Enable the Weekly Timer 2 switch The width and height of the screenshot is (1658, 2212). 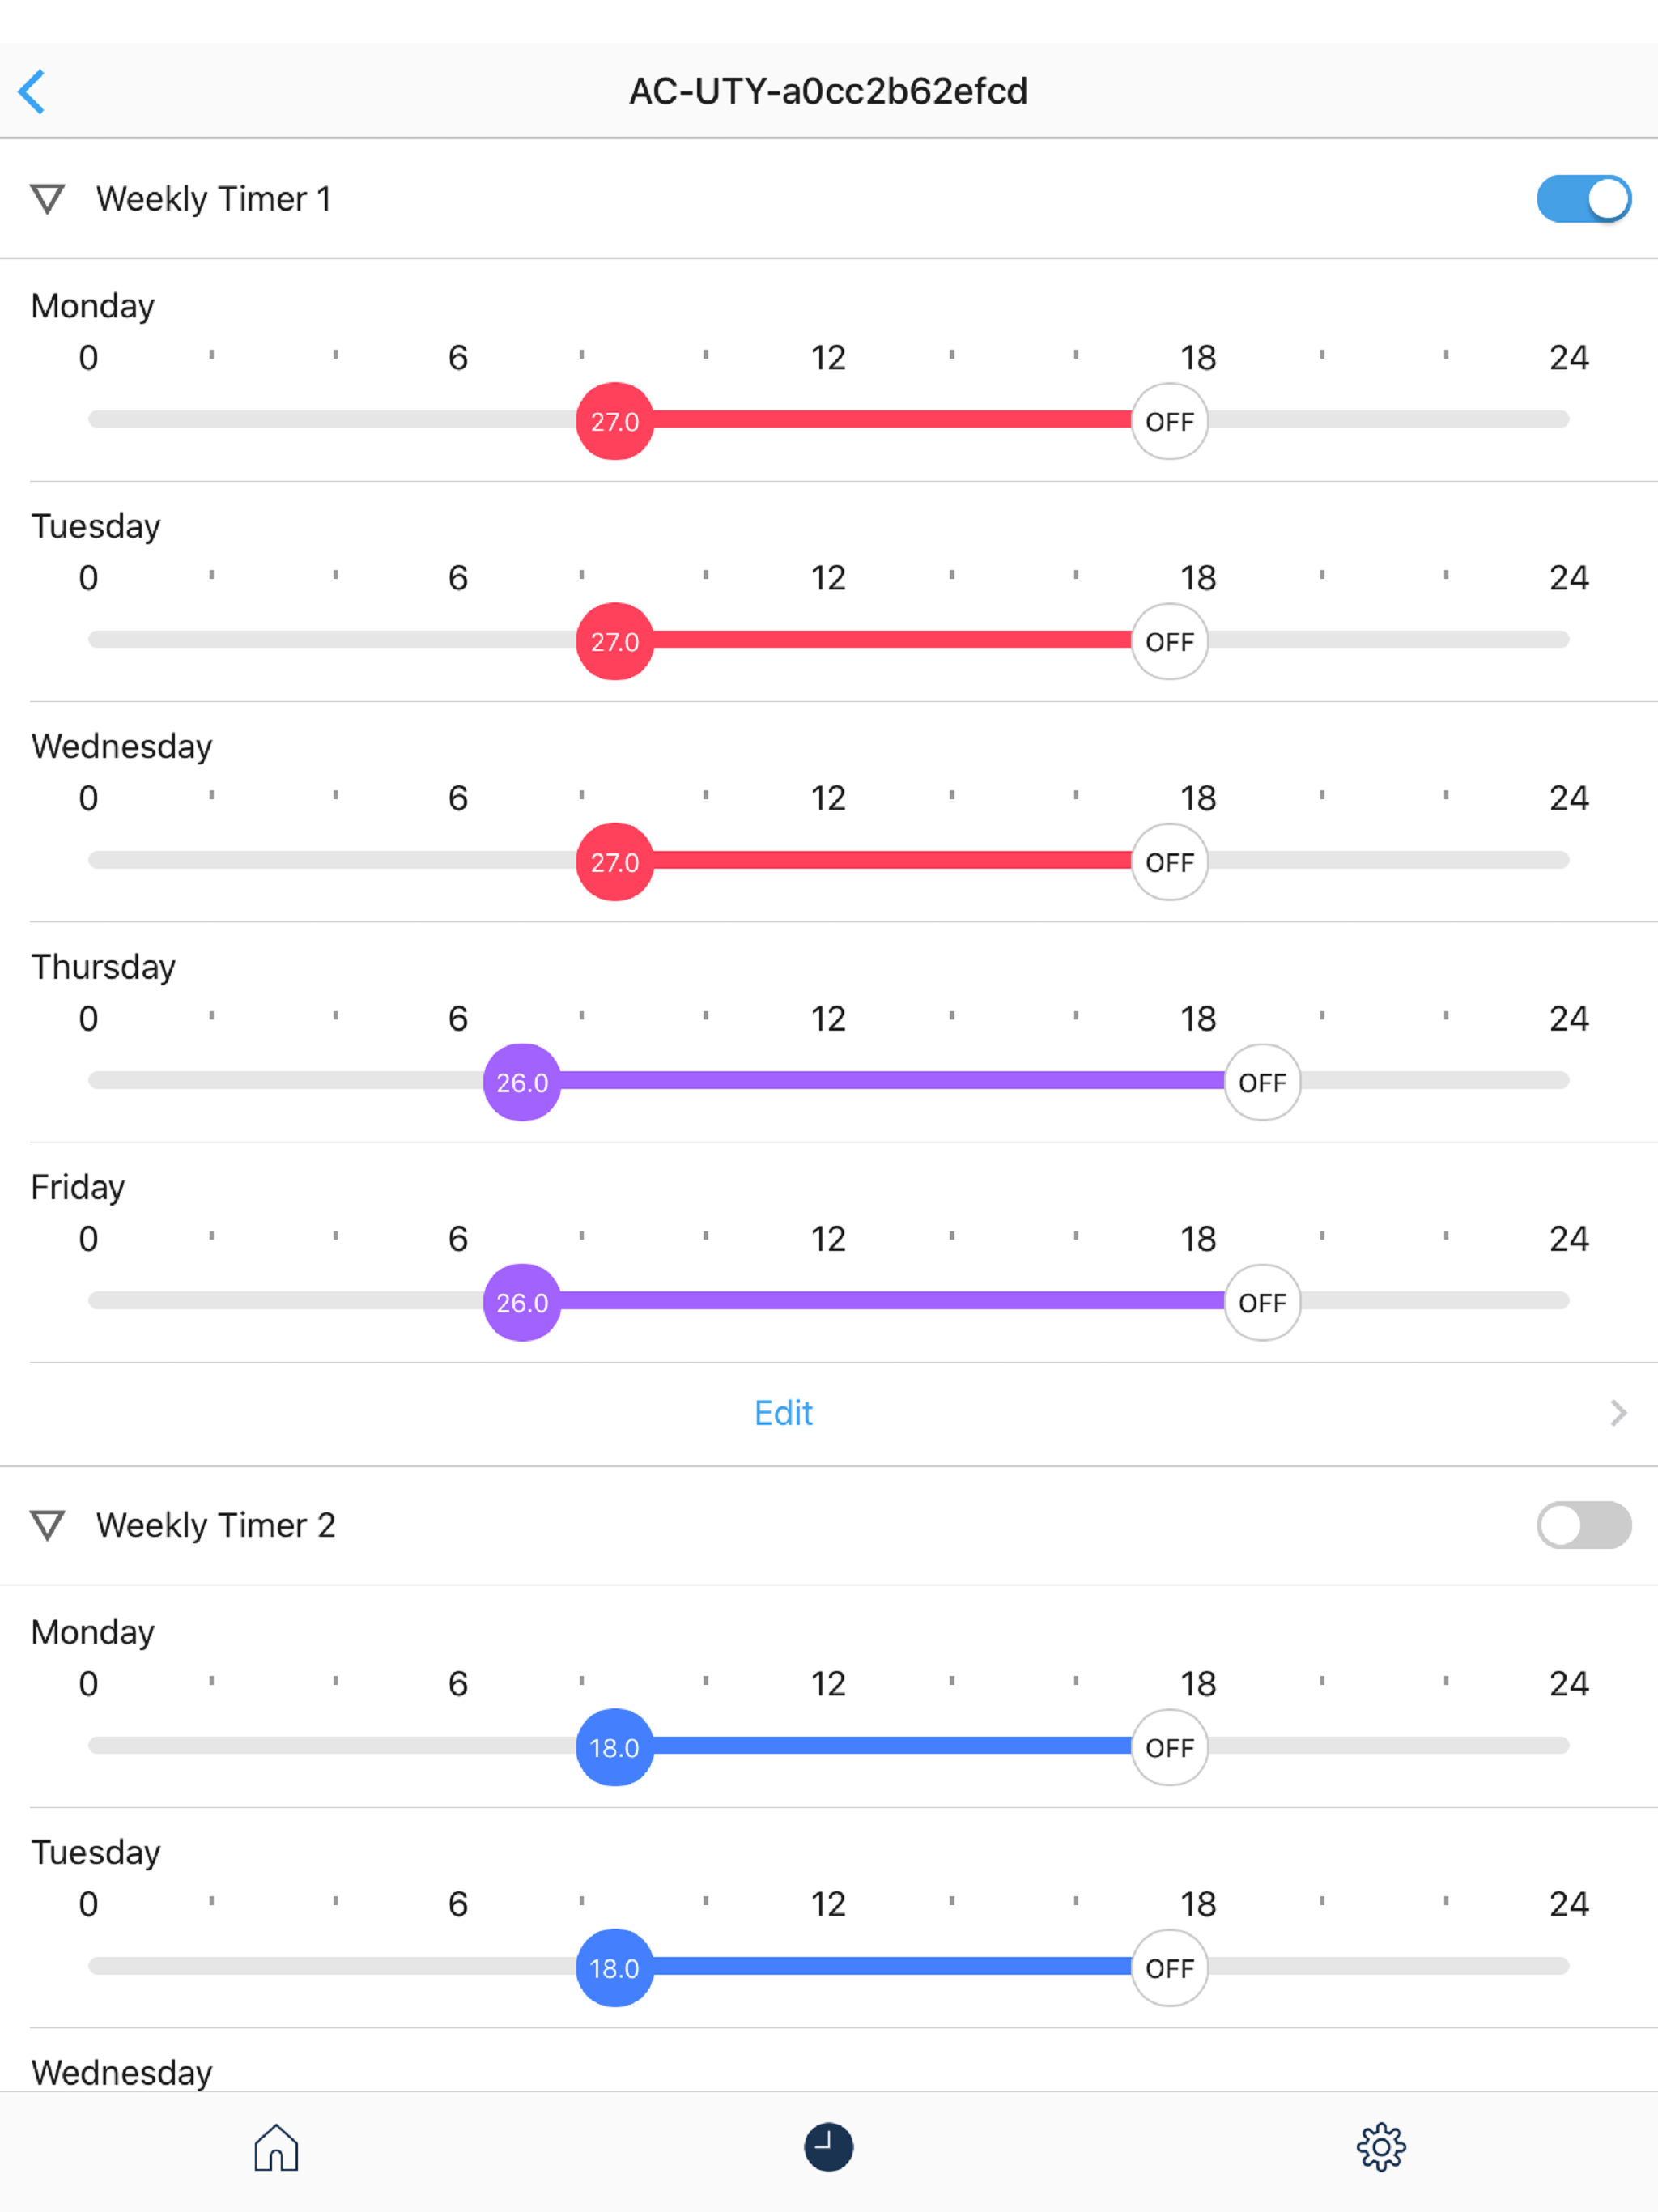pyautogui.click(x=1584, y=1525)
